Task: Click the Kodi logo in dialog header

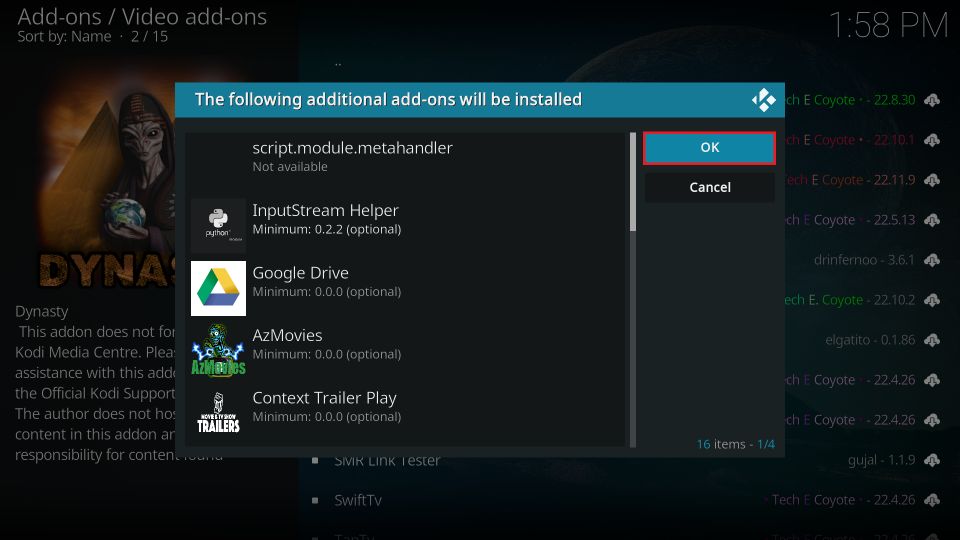Action: 763,100
